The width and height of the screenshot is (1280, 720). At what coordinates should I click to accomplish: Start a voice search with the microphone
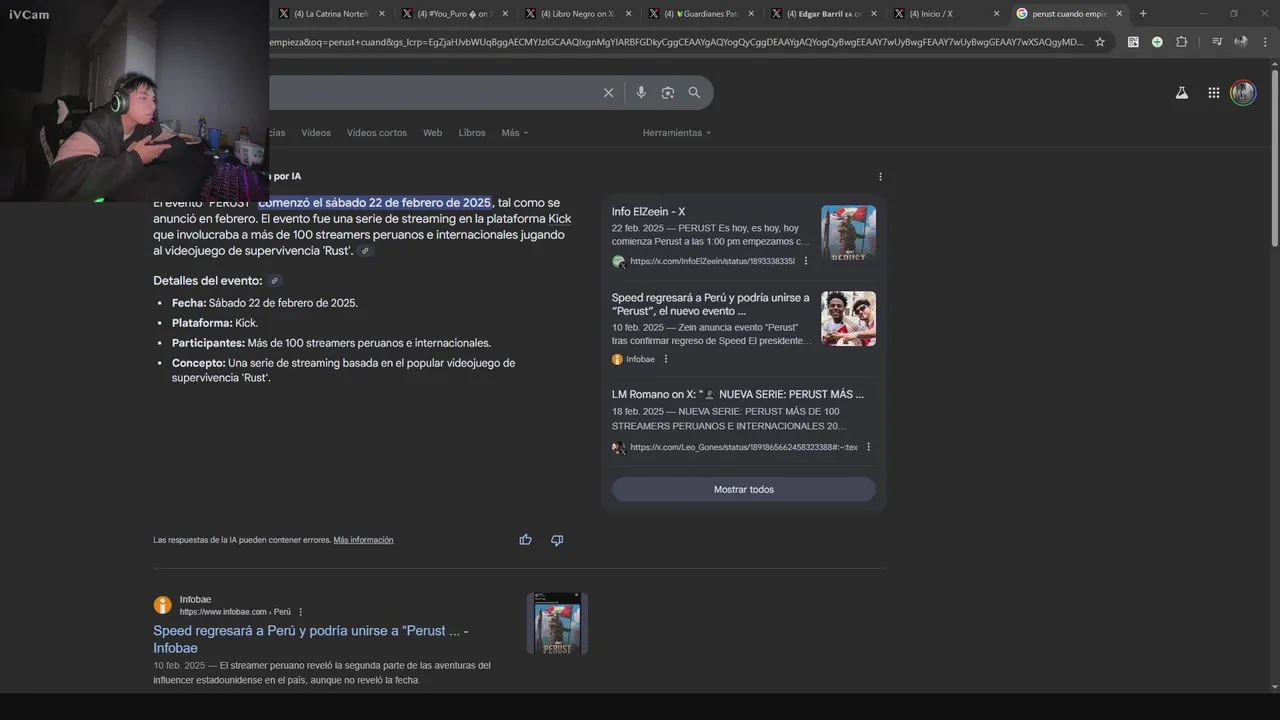[641, 93]
